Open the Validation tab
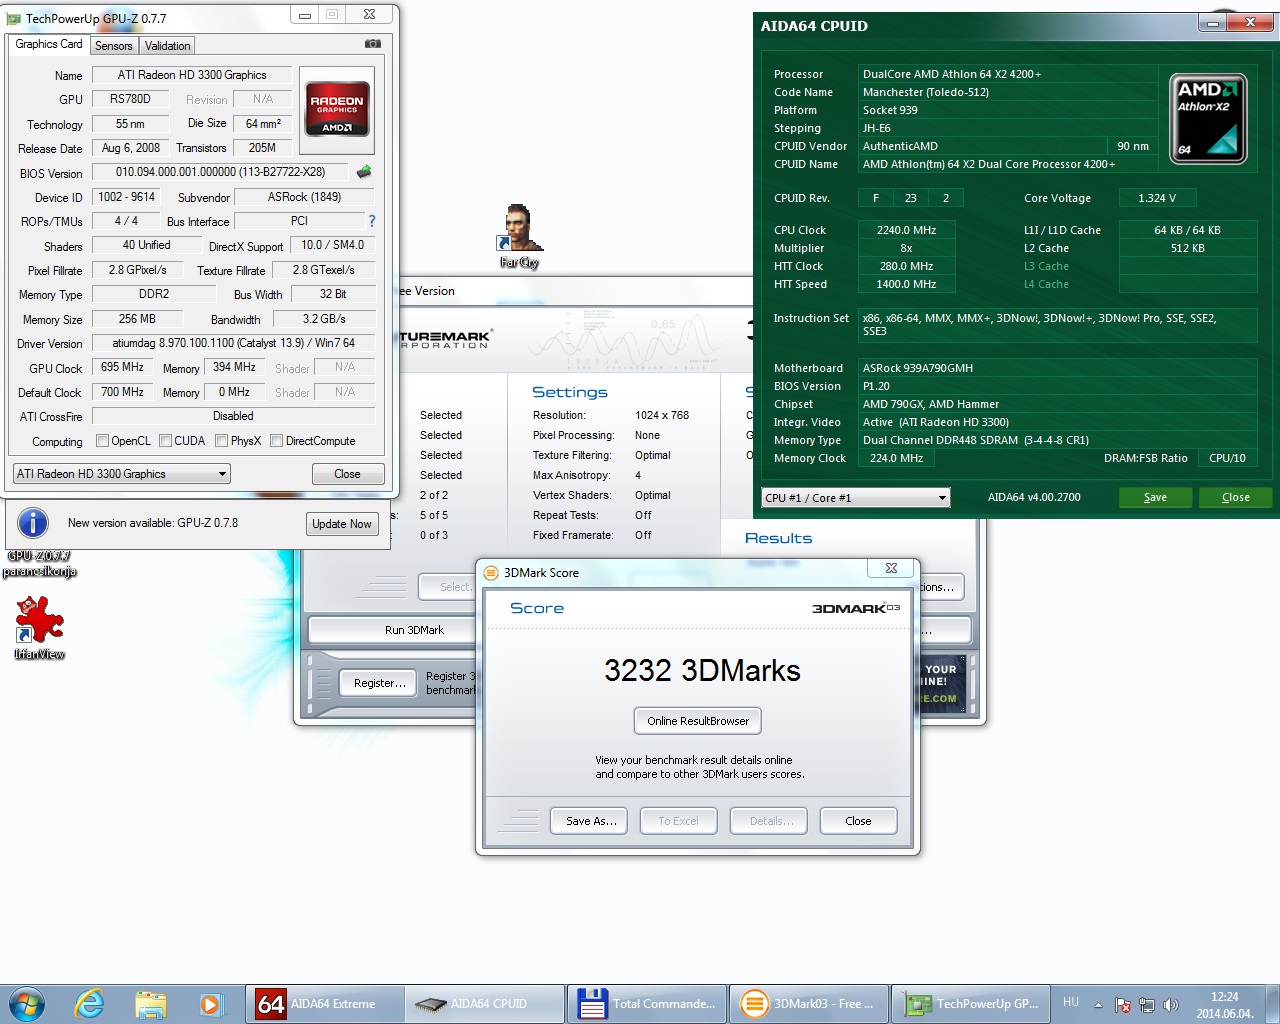The image size is (1280, 1024). 167,46
